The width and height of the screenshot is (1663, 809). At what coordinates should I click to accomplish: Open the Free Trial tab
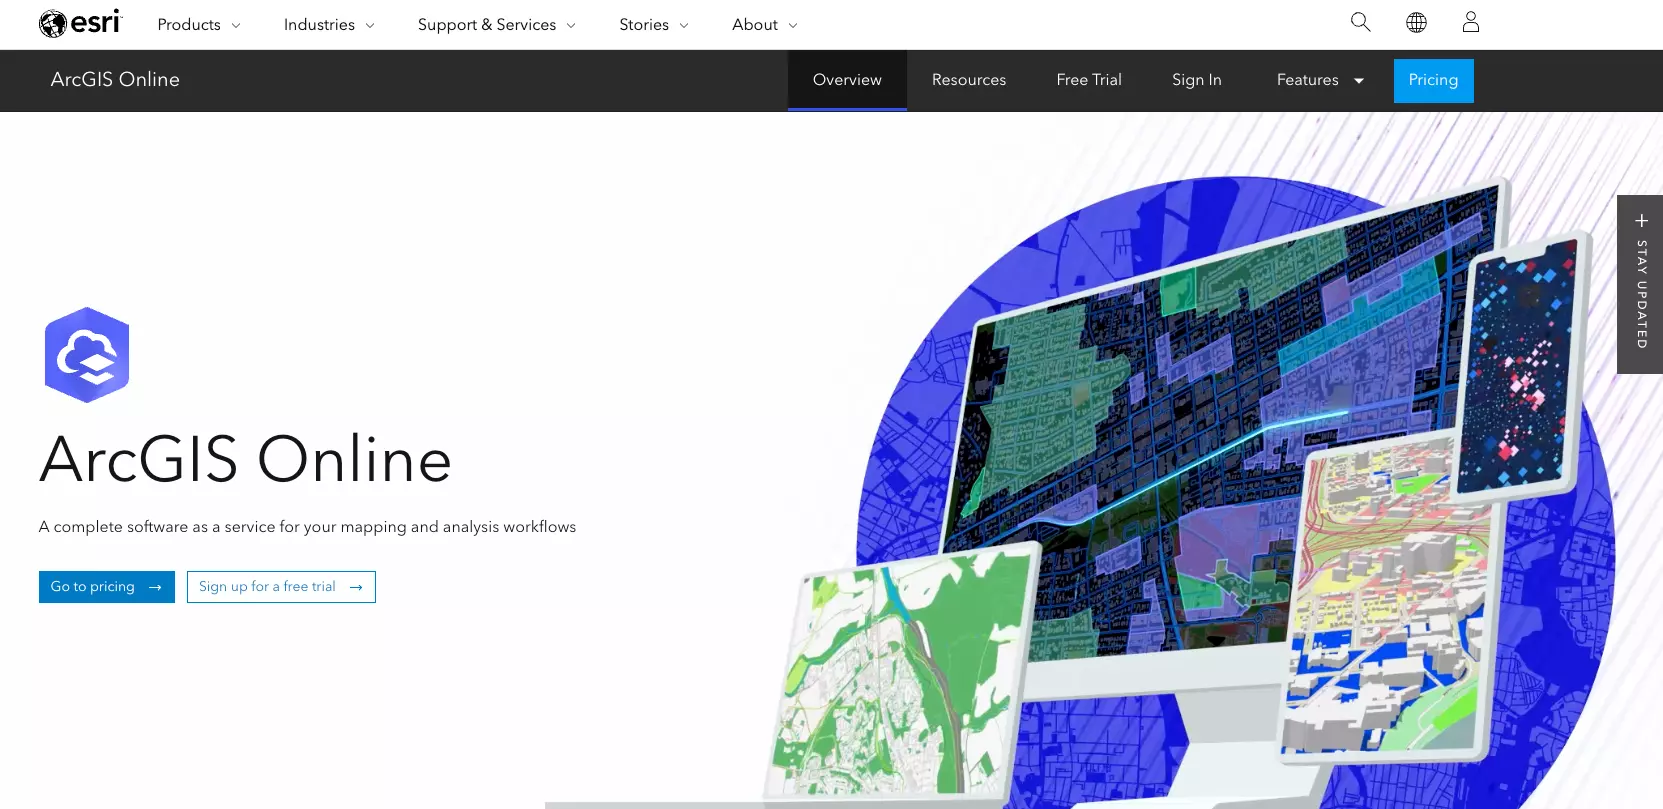tap(1089, 80)
